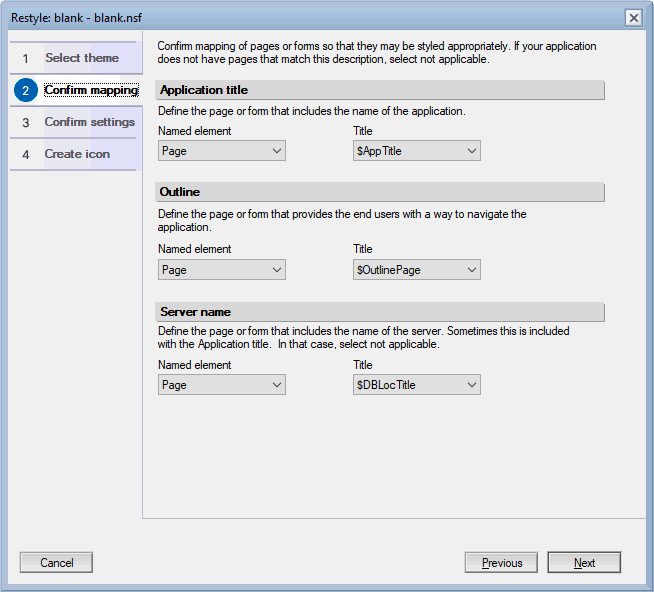Image resolution: width=654 pixels, height=592 pixels.
Task: Click the Server name section header
Action: [380, 312]
